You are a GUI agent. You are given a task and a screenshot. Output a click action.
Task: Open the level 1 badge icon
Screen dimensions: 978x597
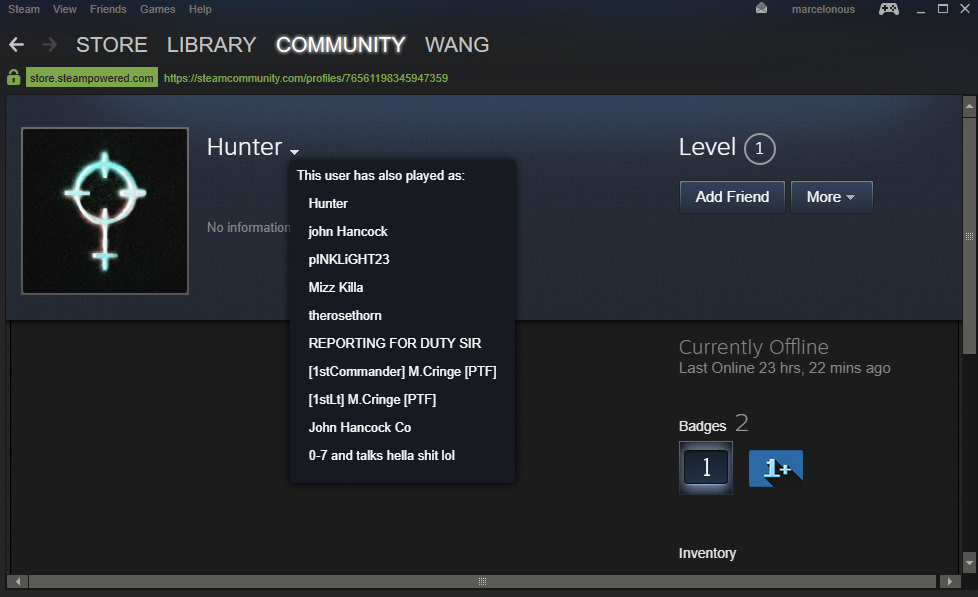point(705,468)
